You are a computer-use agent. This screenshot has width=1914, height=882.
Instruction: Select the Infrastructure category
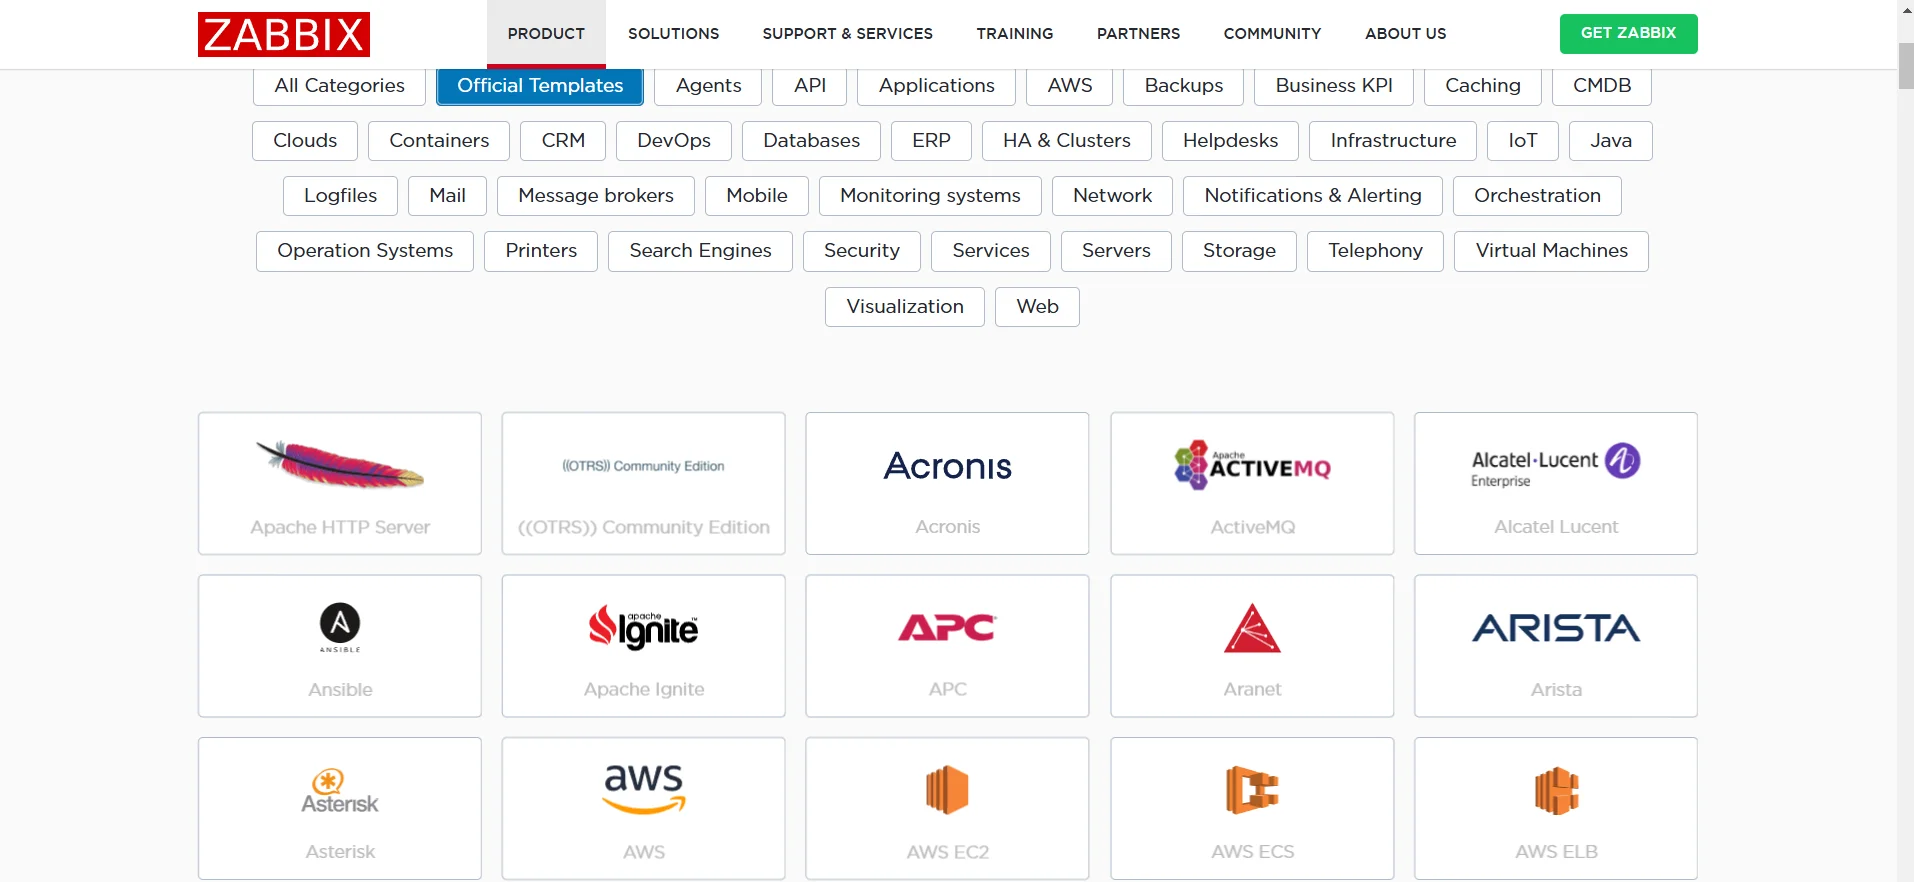(x=1393, y=141)
